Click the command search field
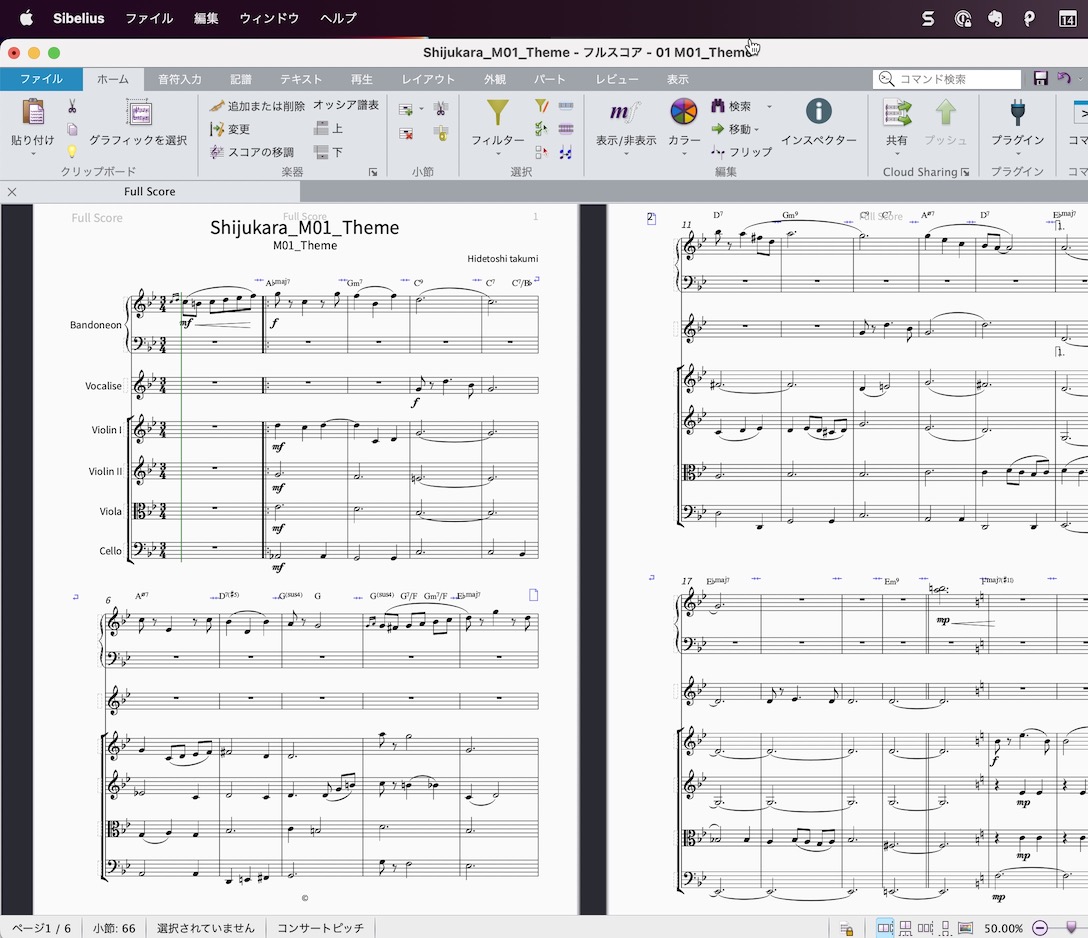 [947, 79]
